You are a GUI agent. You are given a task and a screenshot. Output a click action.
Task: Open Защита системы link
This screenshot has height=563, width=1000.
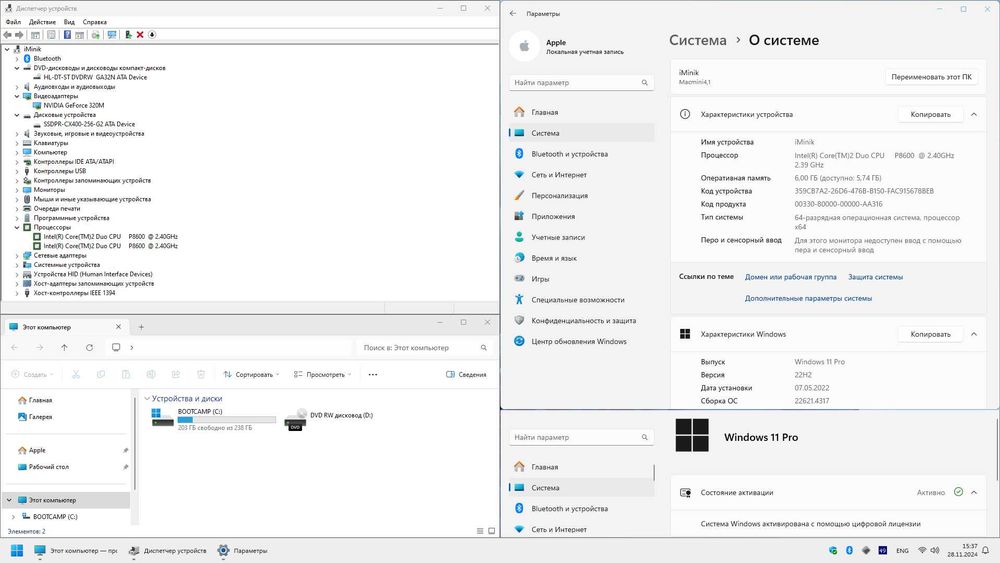[875, 277]
